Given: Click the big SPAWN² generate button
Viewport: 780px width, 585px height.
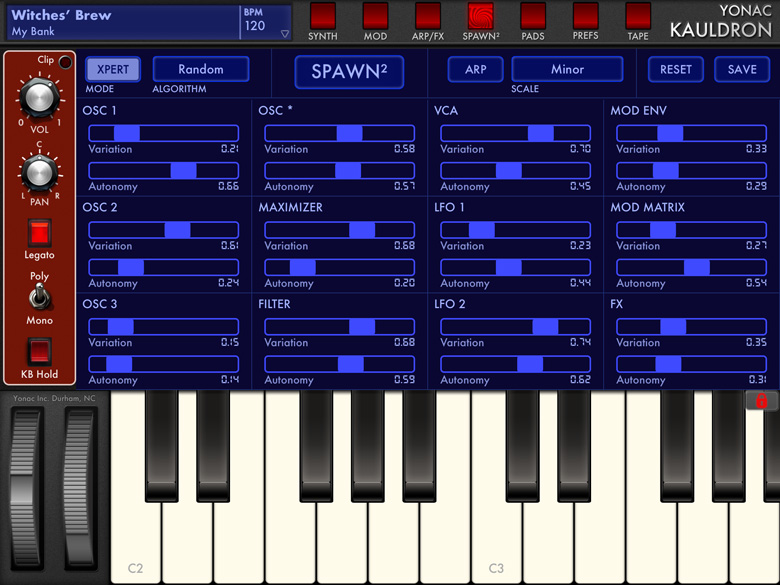Looking at the screenshot, I should [349, 72].
